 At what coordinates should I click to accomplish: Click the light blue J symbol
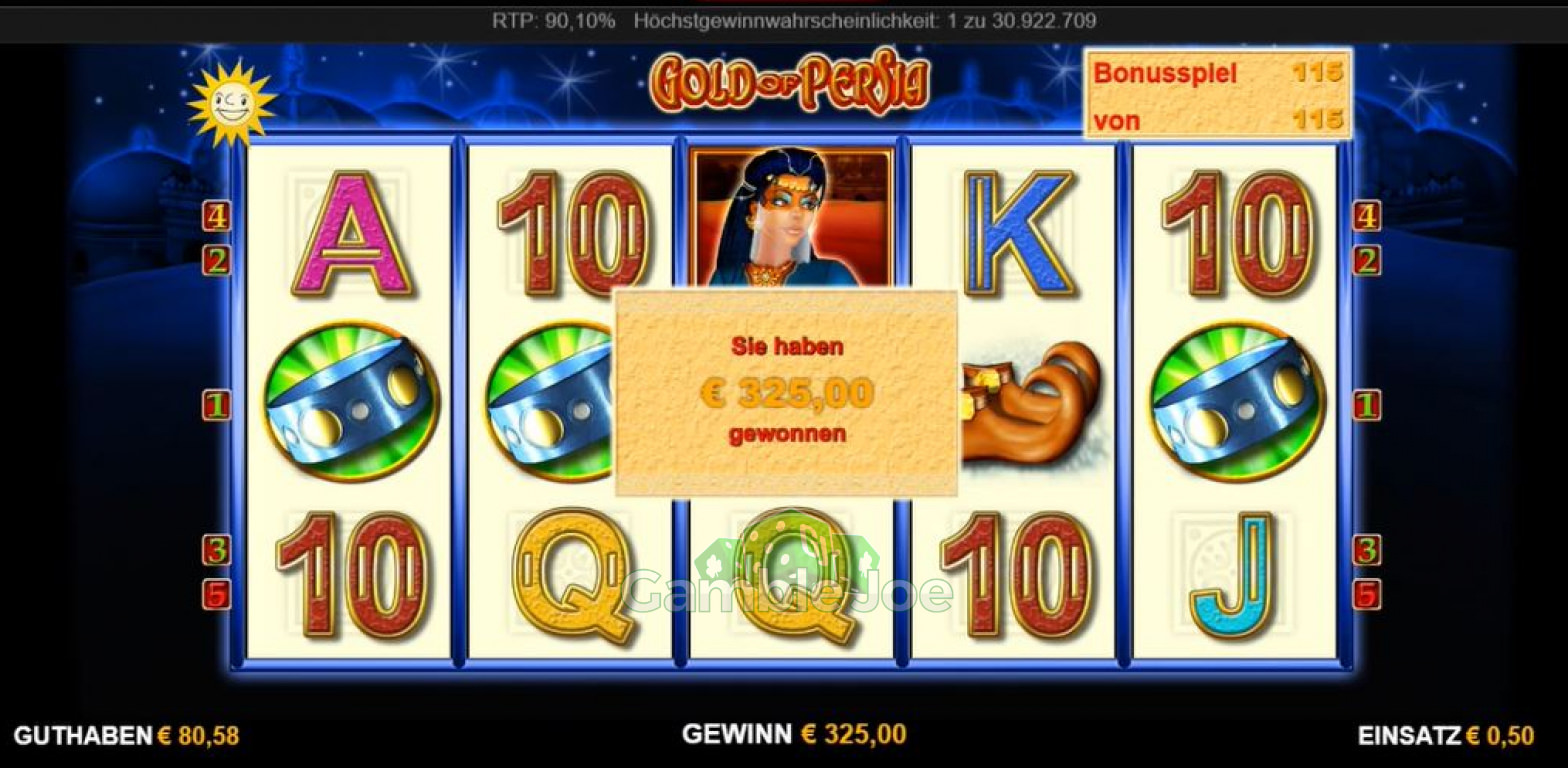click(x=1233, y=574)
